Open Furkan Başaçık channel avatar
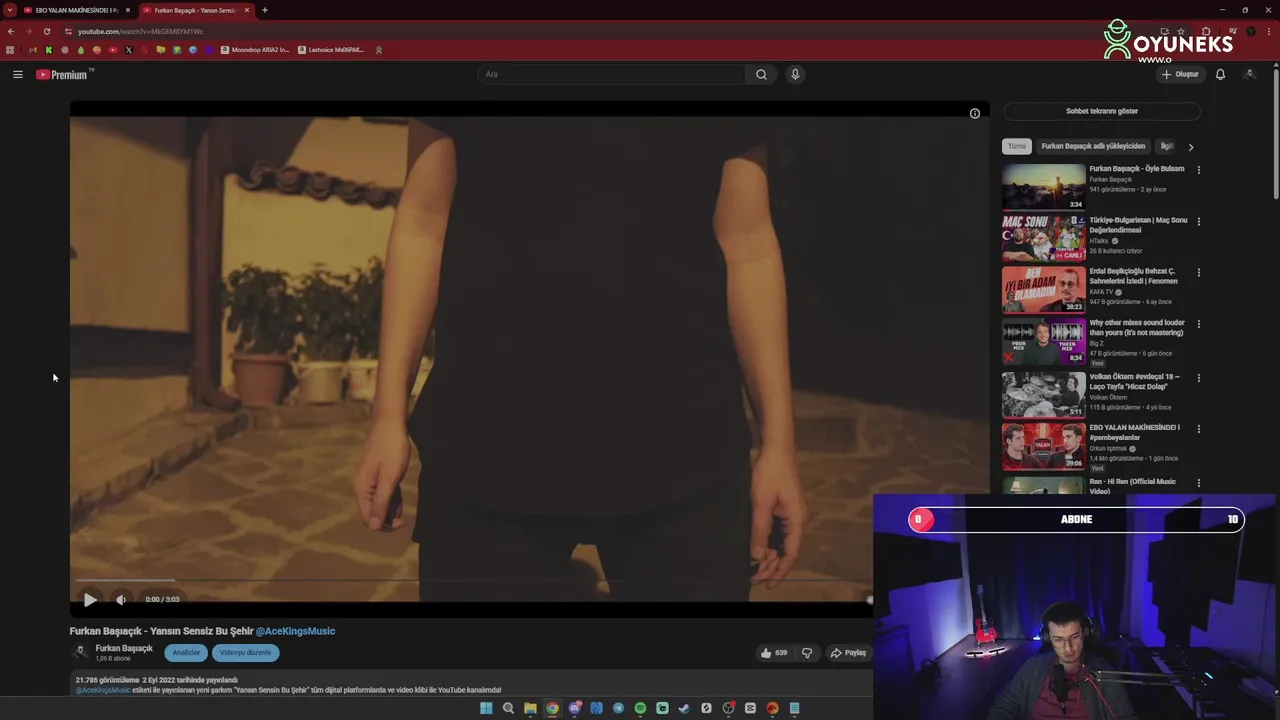Image resolution: width=1280 pixels, height=720 pixels. 80,652
